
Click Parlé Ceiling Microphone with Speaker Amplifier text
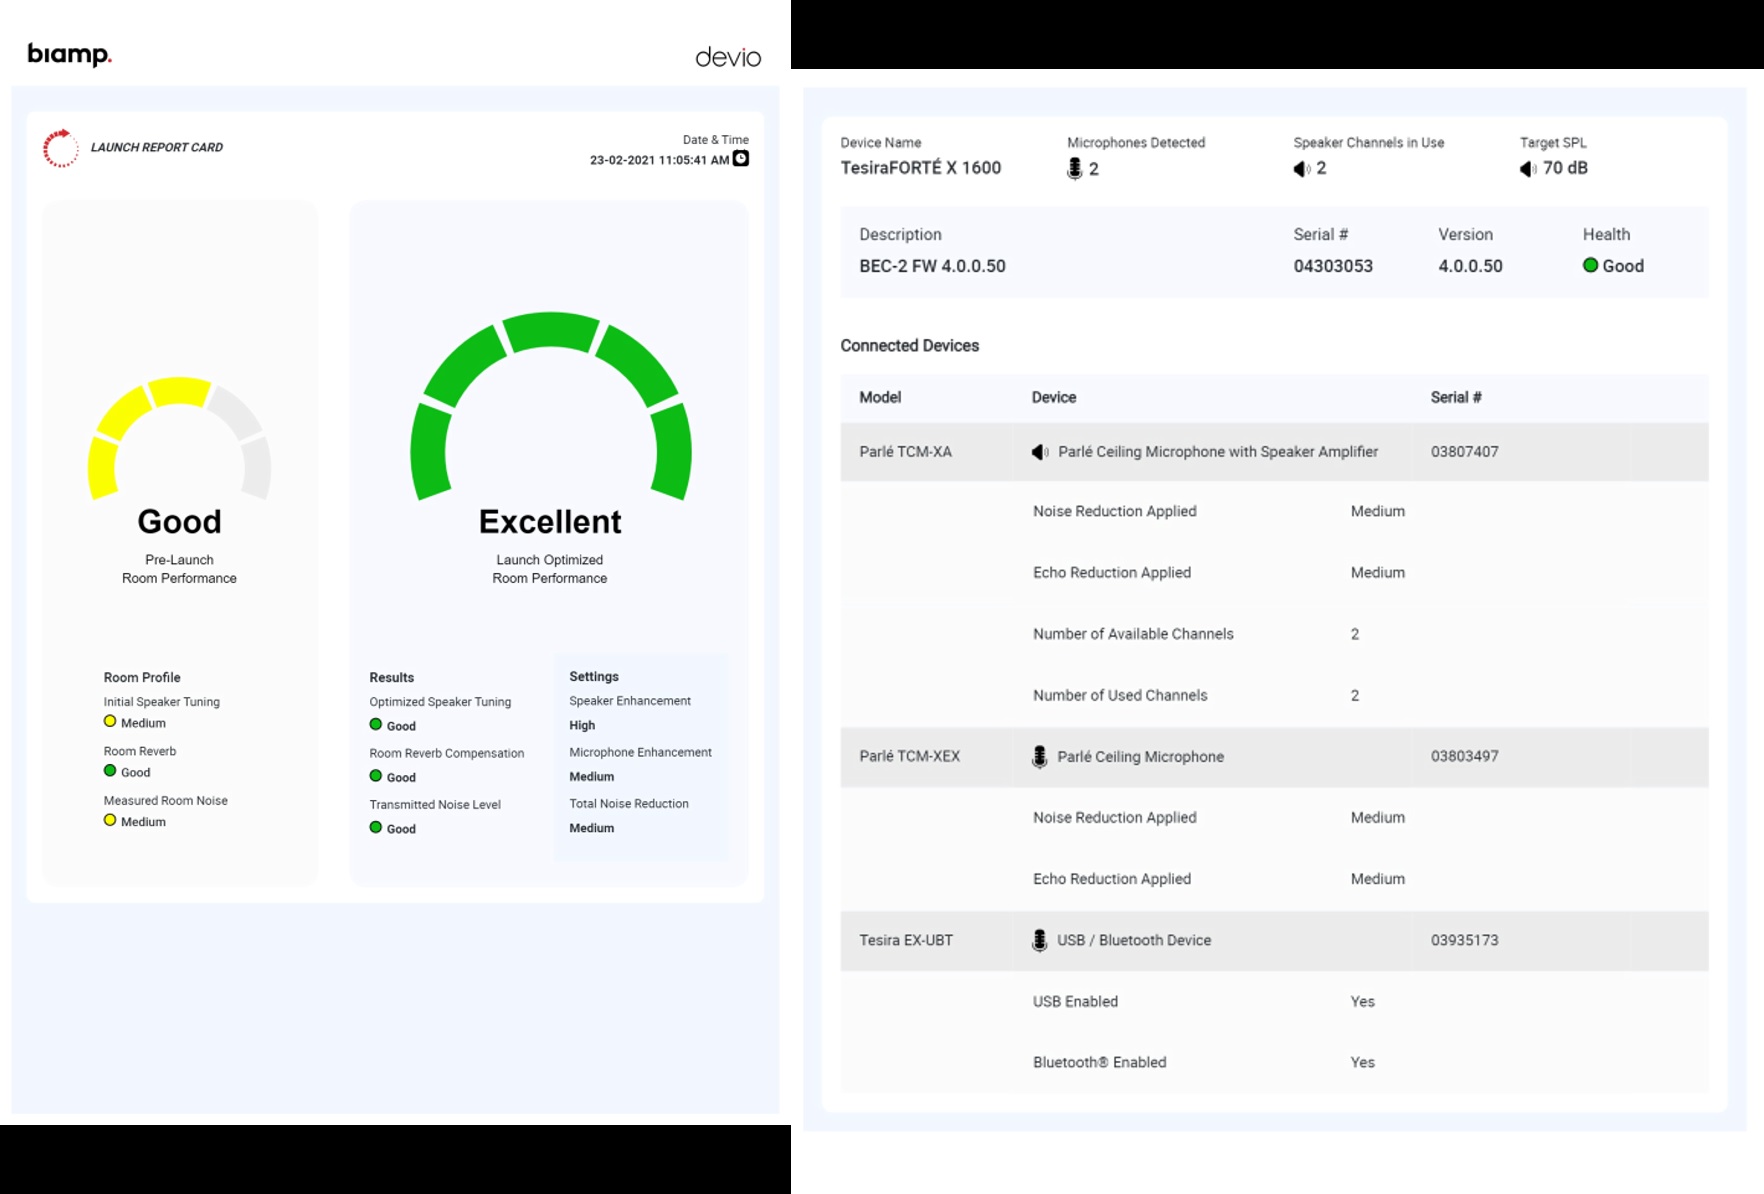pos(1218,452)
